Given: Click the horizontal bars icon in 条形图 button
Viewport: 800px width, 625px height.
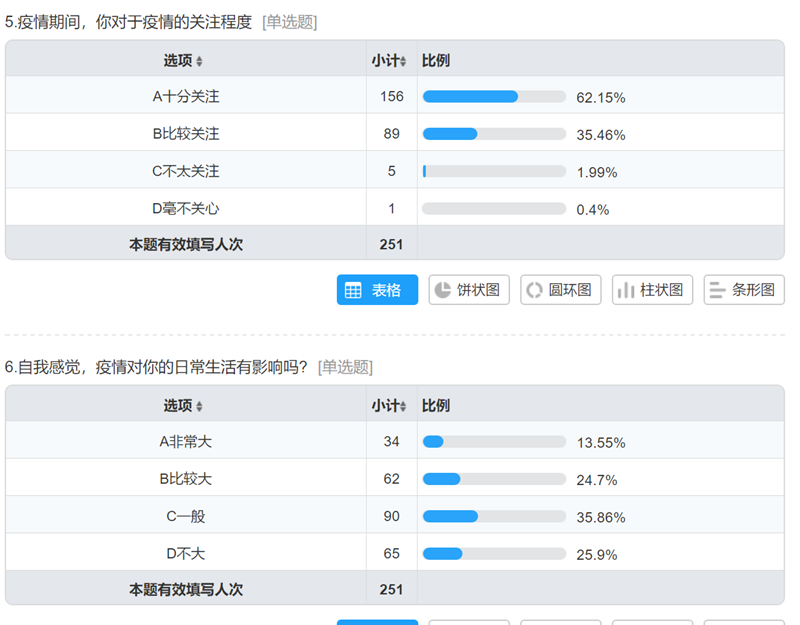Looking at the screenshot, I should (717, 290).
